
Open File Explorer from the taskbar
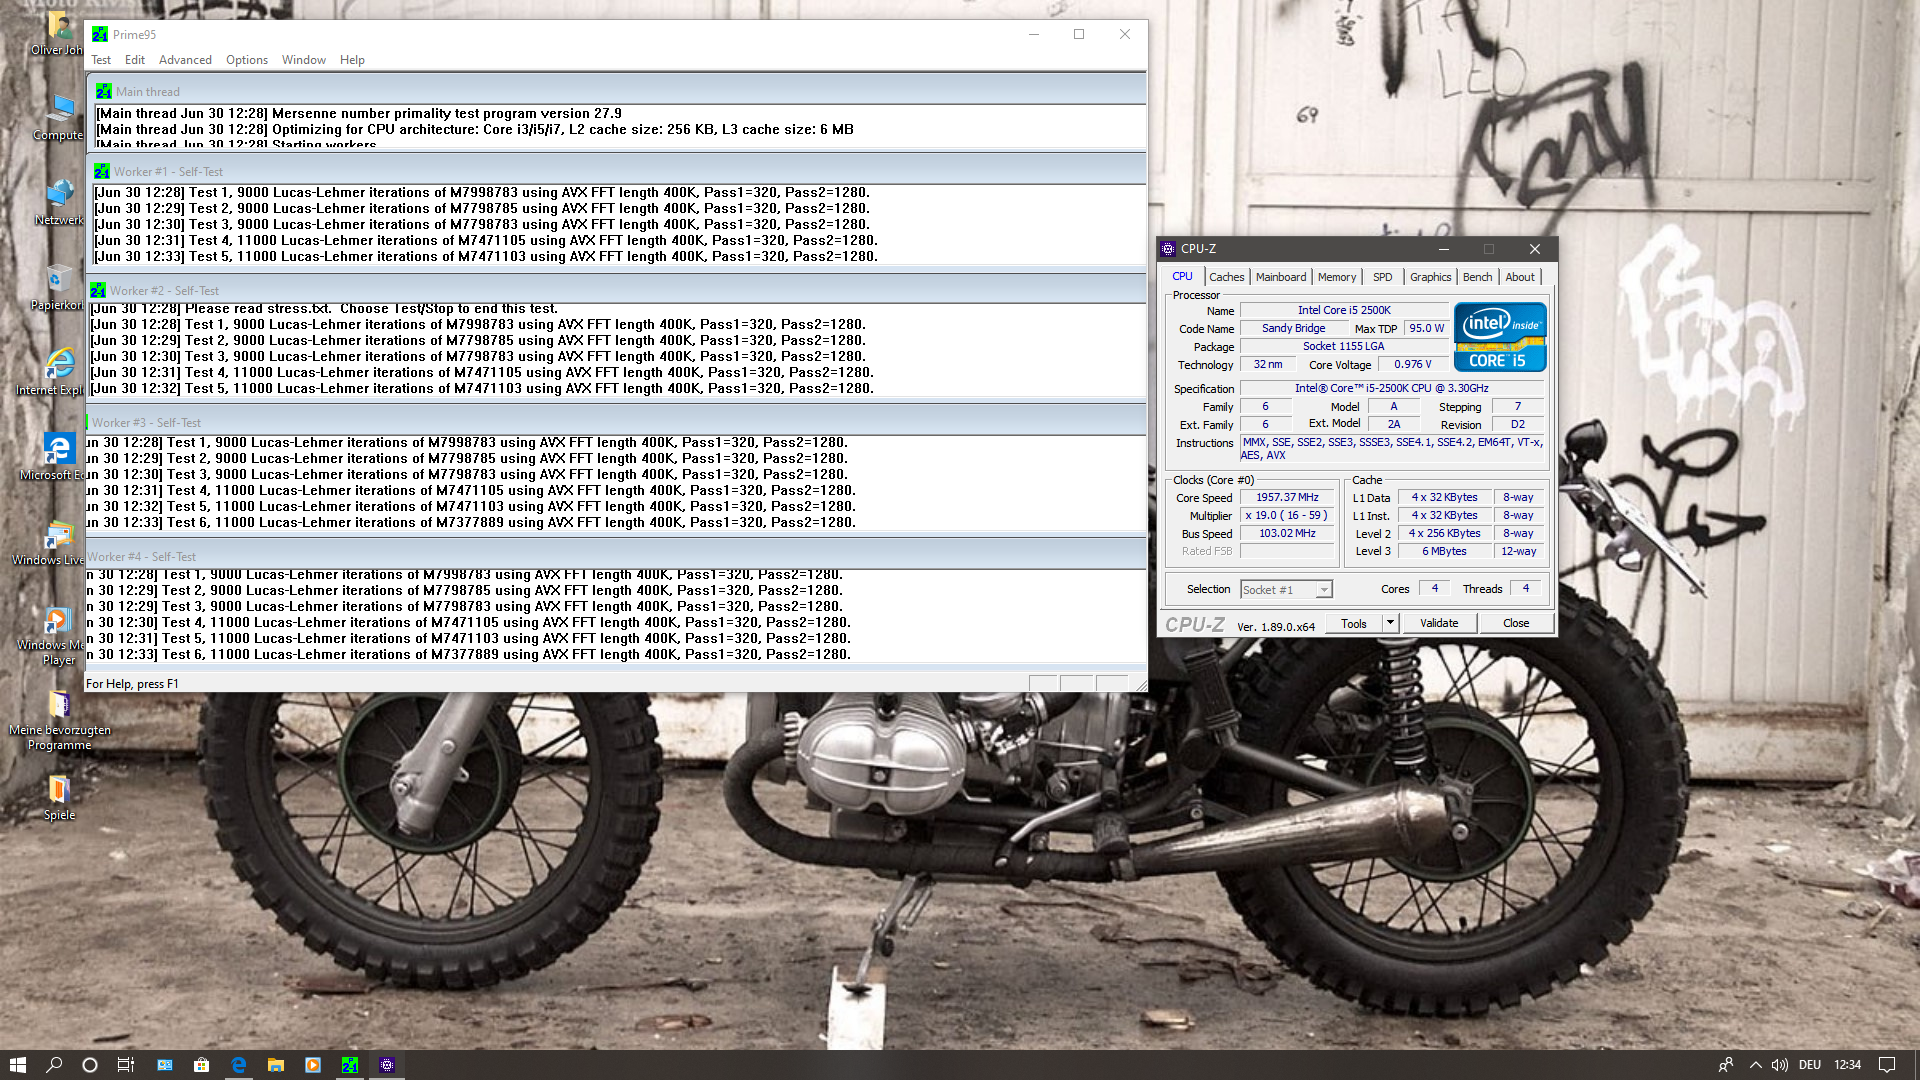tap(275, 1065)
